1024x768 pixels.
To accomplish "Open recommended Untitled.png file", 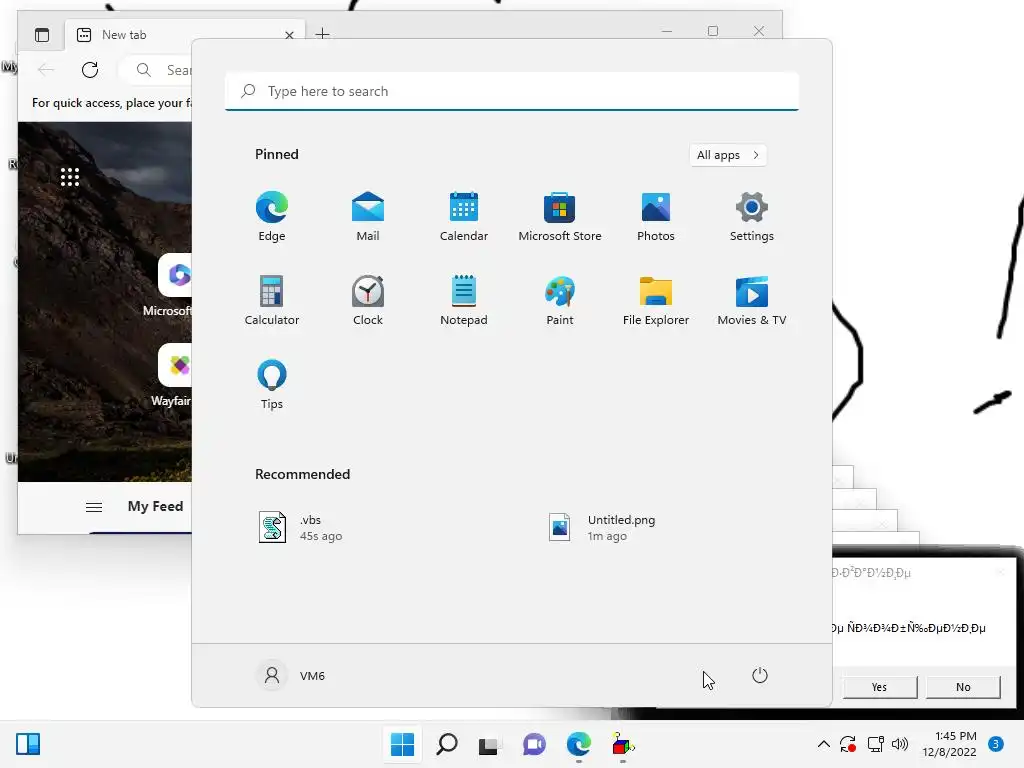I will point(602,528).
